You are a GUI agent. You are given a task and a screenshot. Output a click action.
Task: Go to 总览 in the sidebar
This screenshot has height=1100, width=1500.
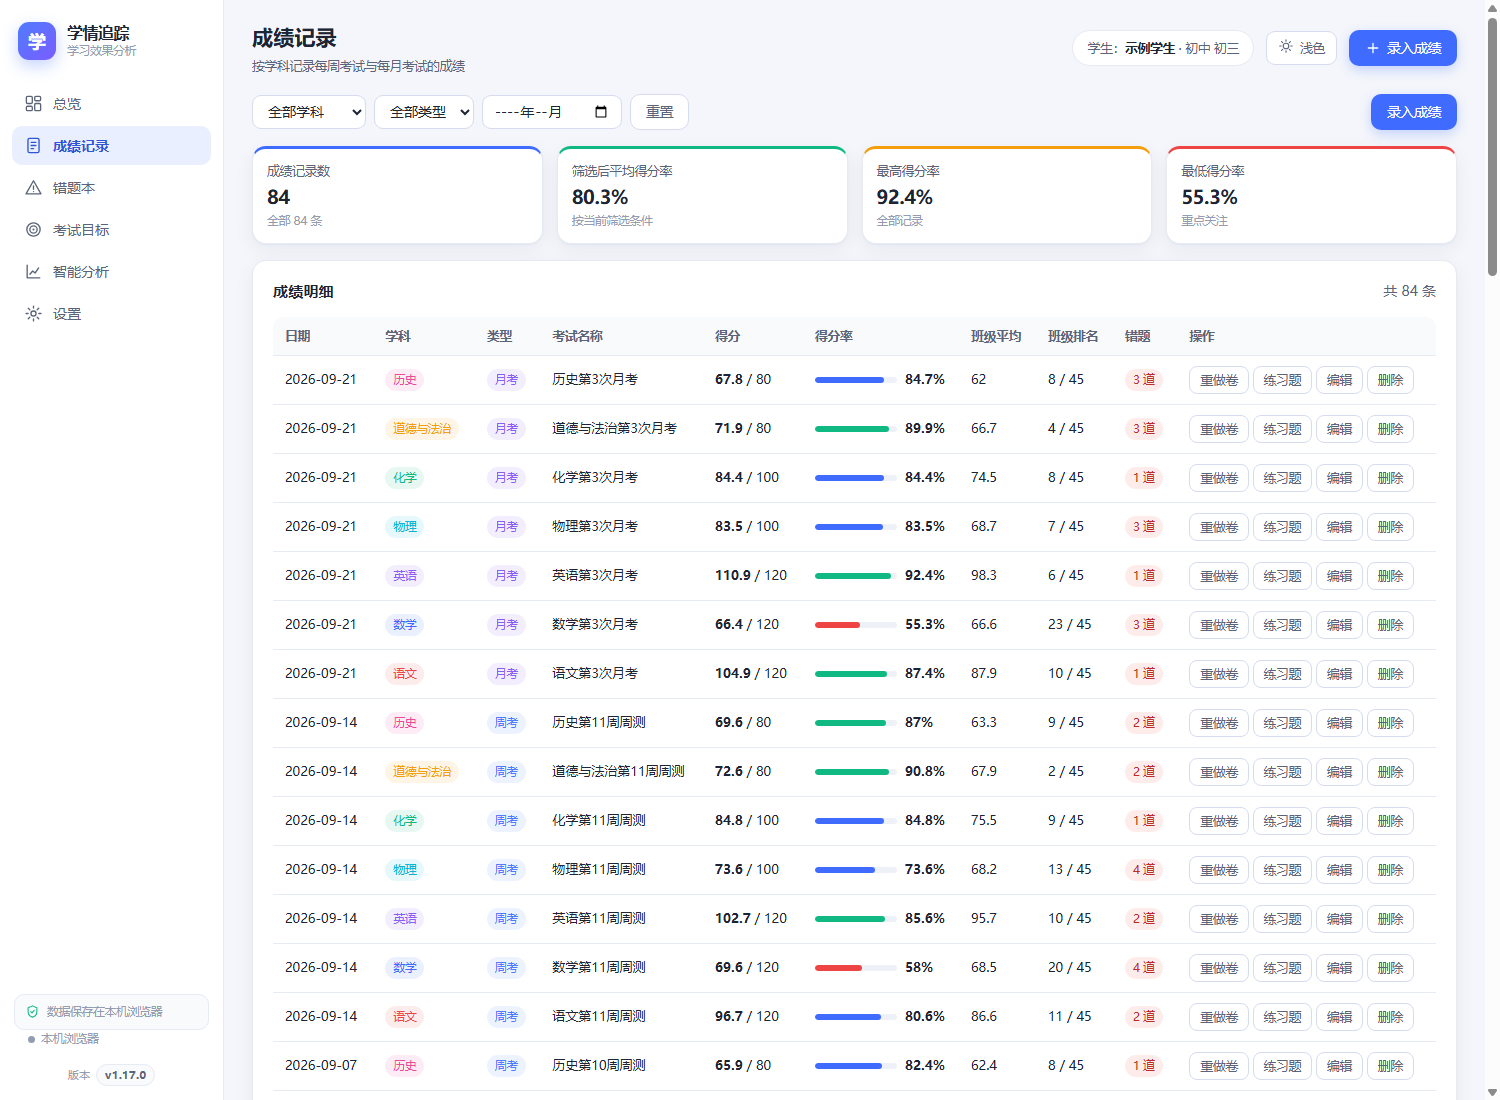coord(111,104)
